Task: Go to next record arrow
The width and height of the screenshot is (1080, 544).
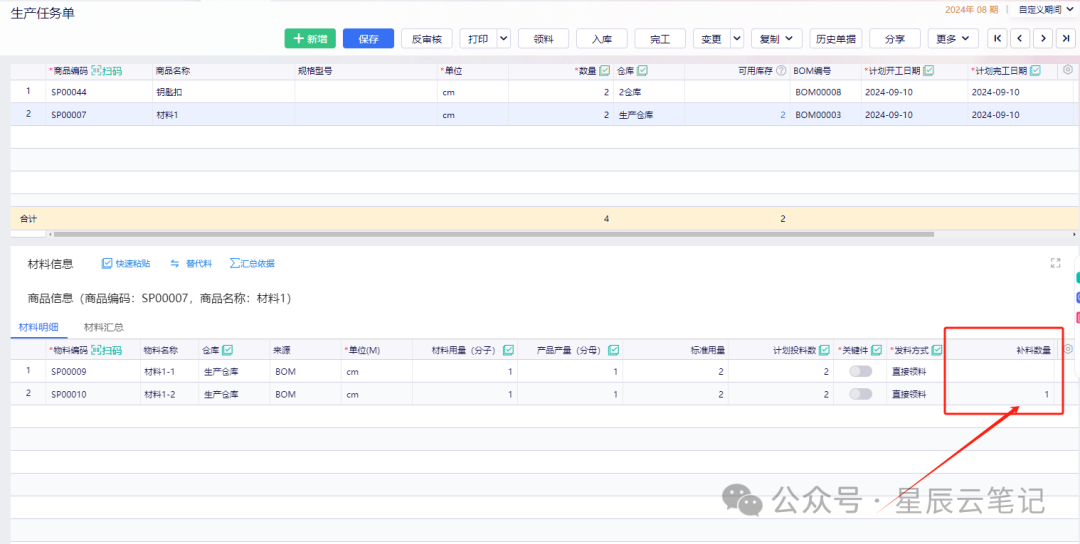Action: click(1043, 39)
